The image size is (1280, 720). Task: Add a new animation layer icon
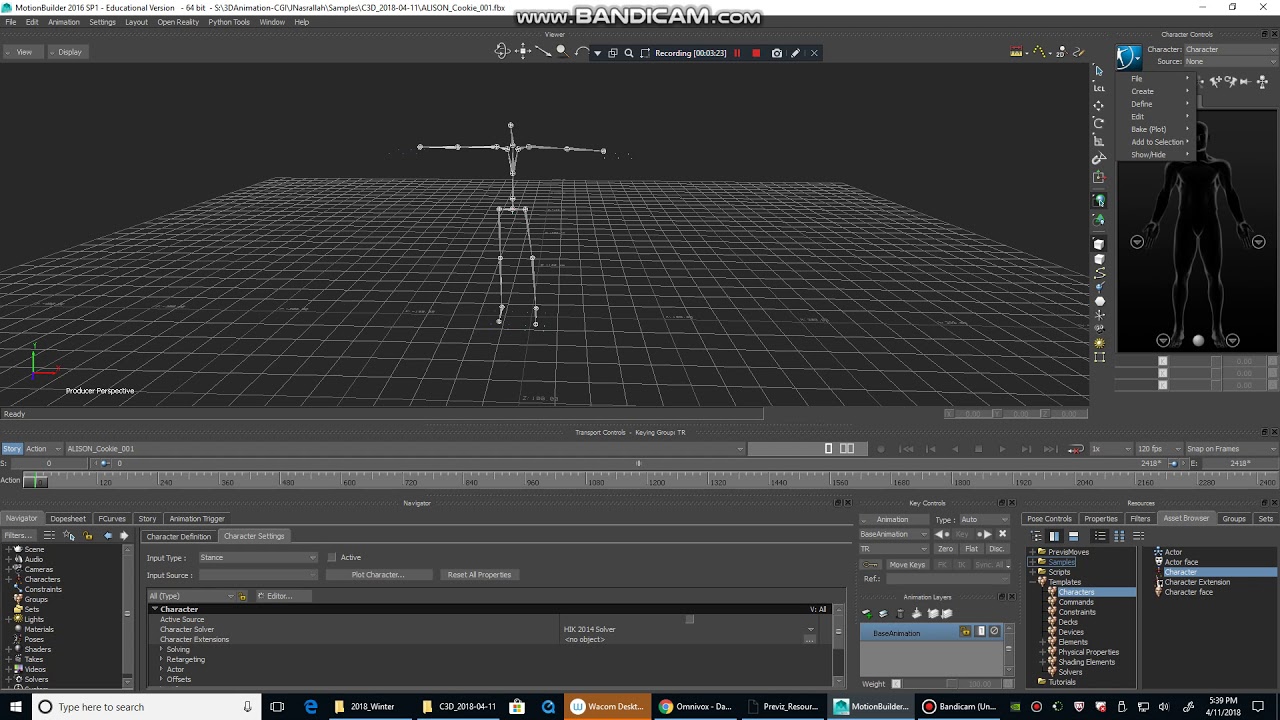(867, 614)
